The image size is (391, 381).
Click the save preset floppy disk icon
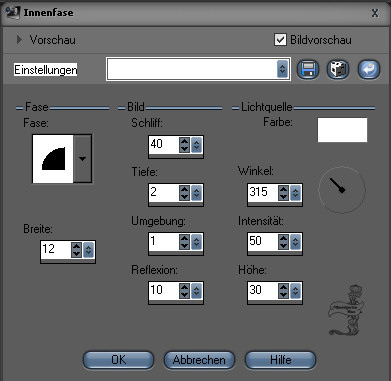pyautogui.click(x=307, y=70)
